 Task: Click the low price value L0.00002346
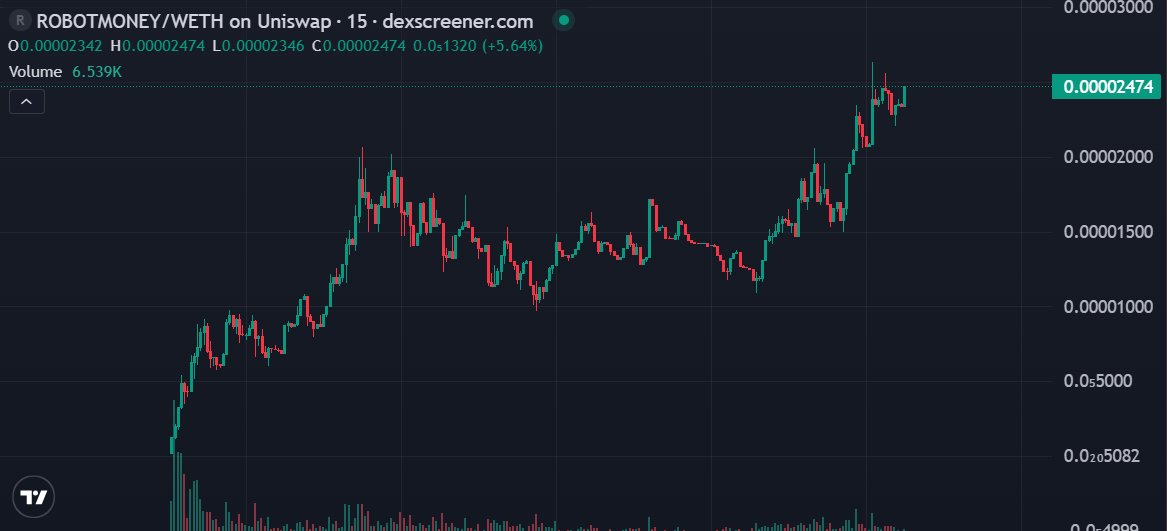[258, 46]
